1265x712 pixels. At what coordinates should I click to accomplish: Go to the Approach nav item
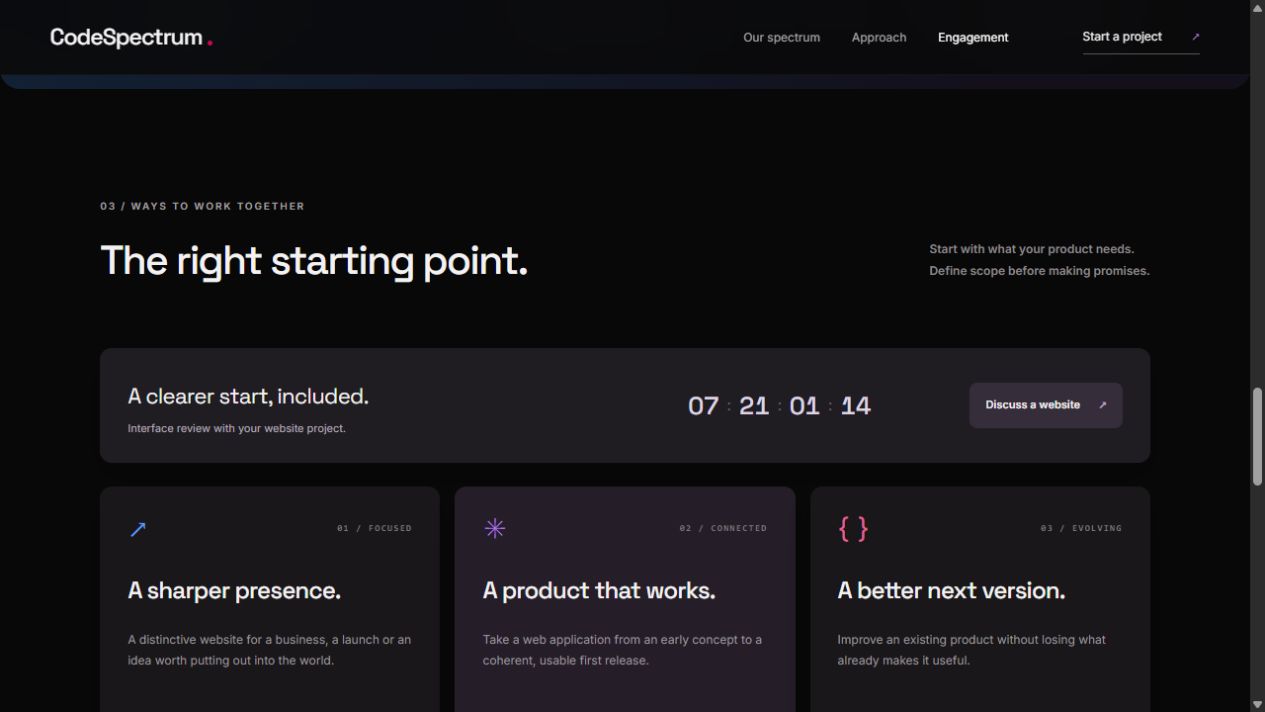click(x=879, y=38)
